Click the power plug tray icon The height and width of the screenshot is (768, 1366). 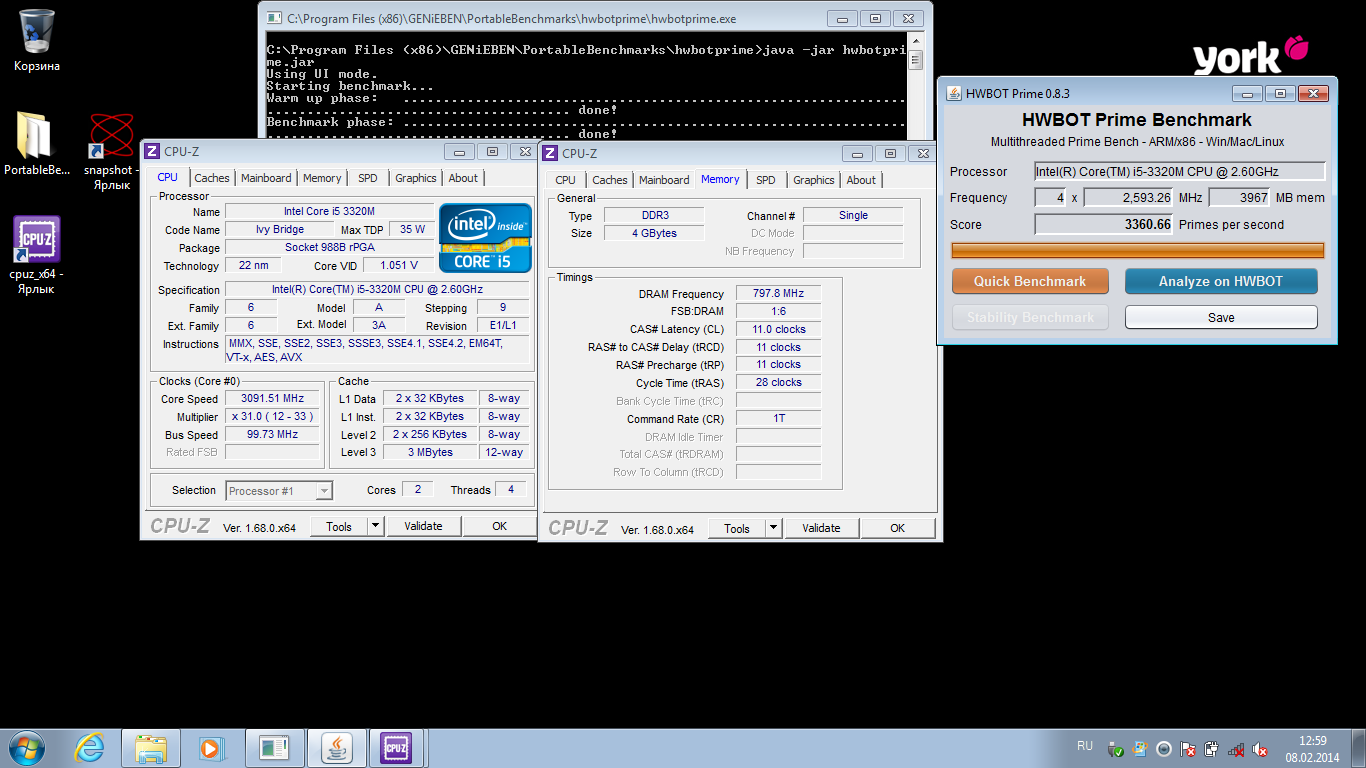1212,749
